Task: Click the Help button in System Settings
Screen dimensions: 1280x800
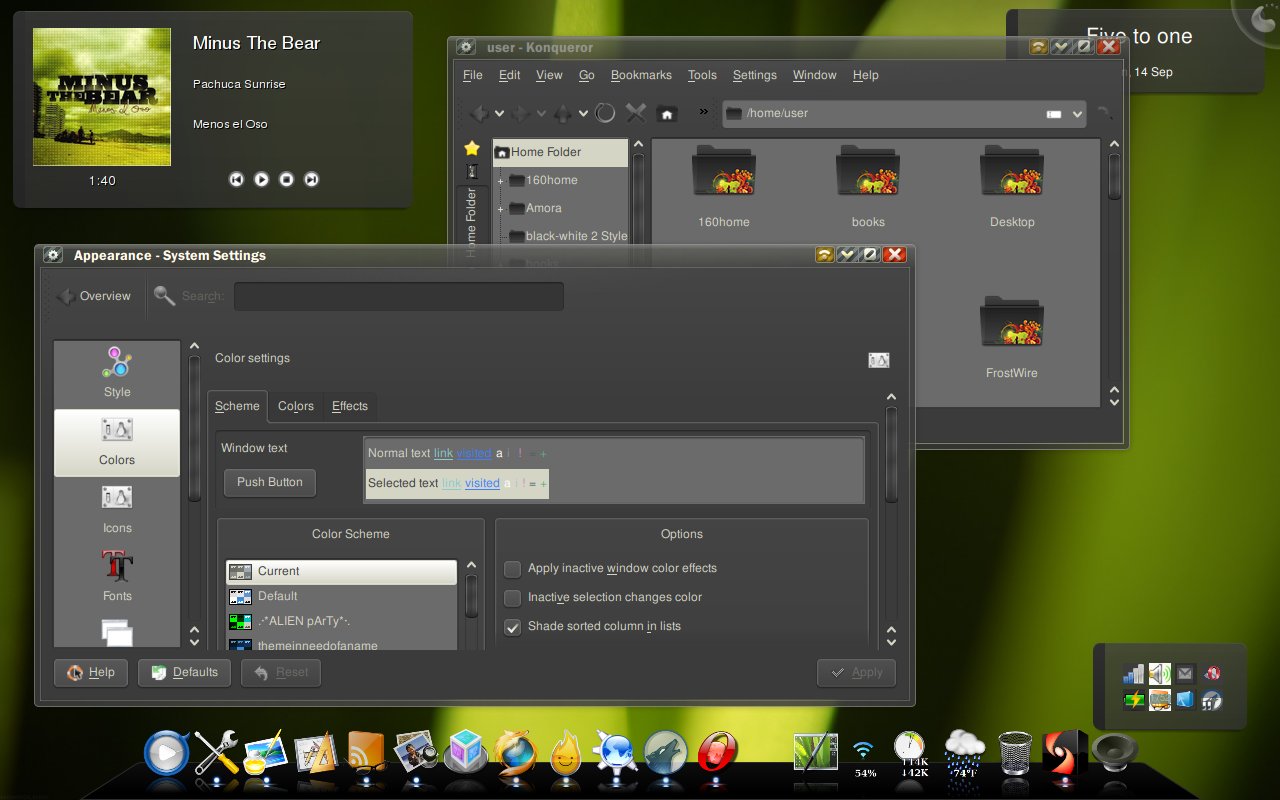Action: click(x=91, y=673)
